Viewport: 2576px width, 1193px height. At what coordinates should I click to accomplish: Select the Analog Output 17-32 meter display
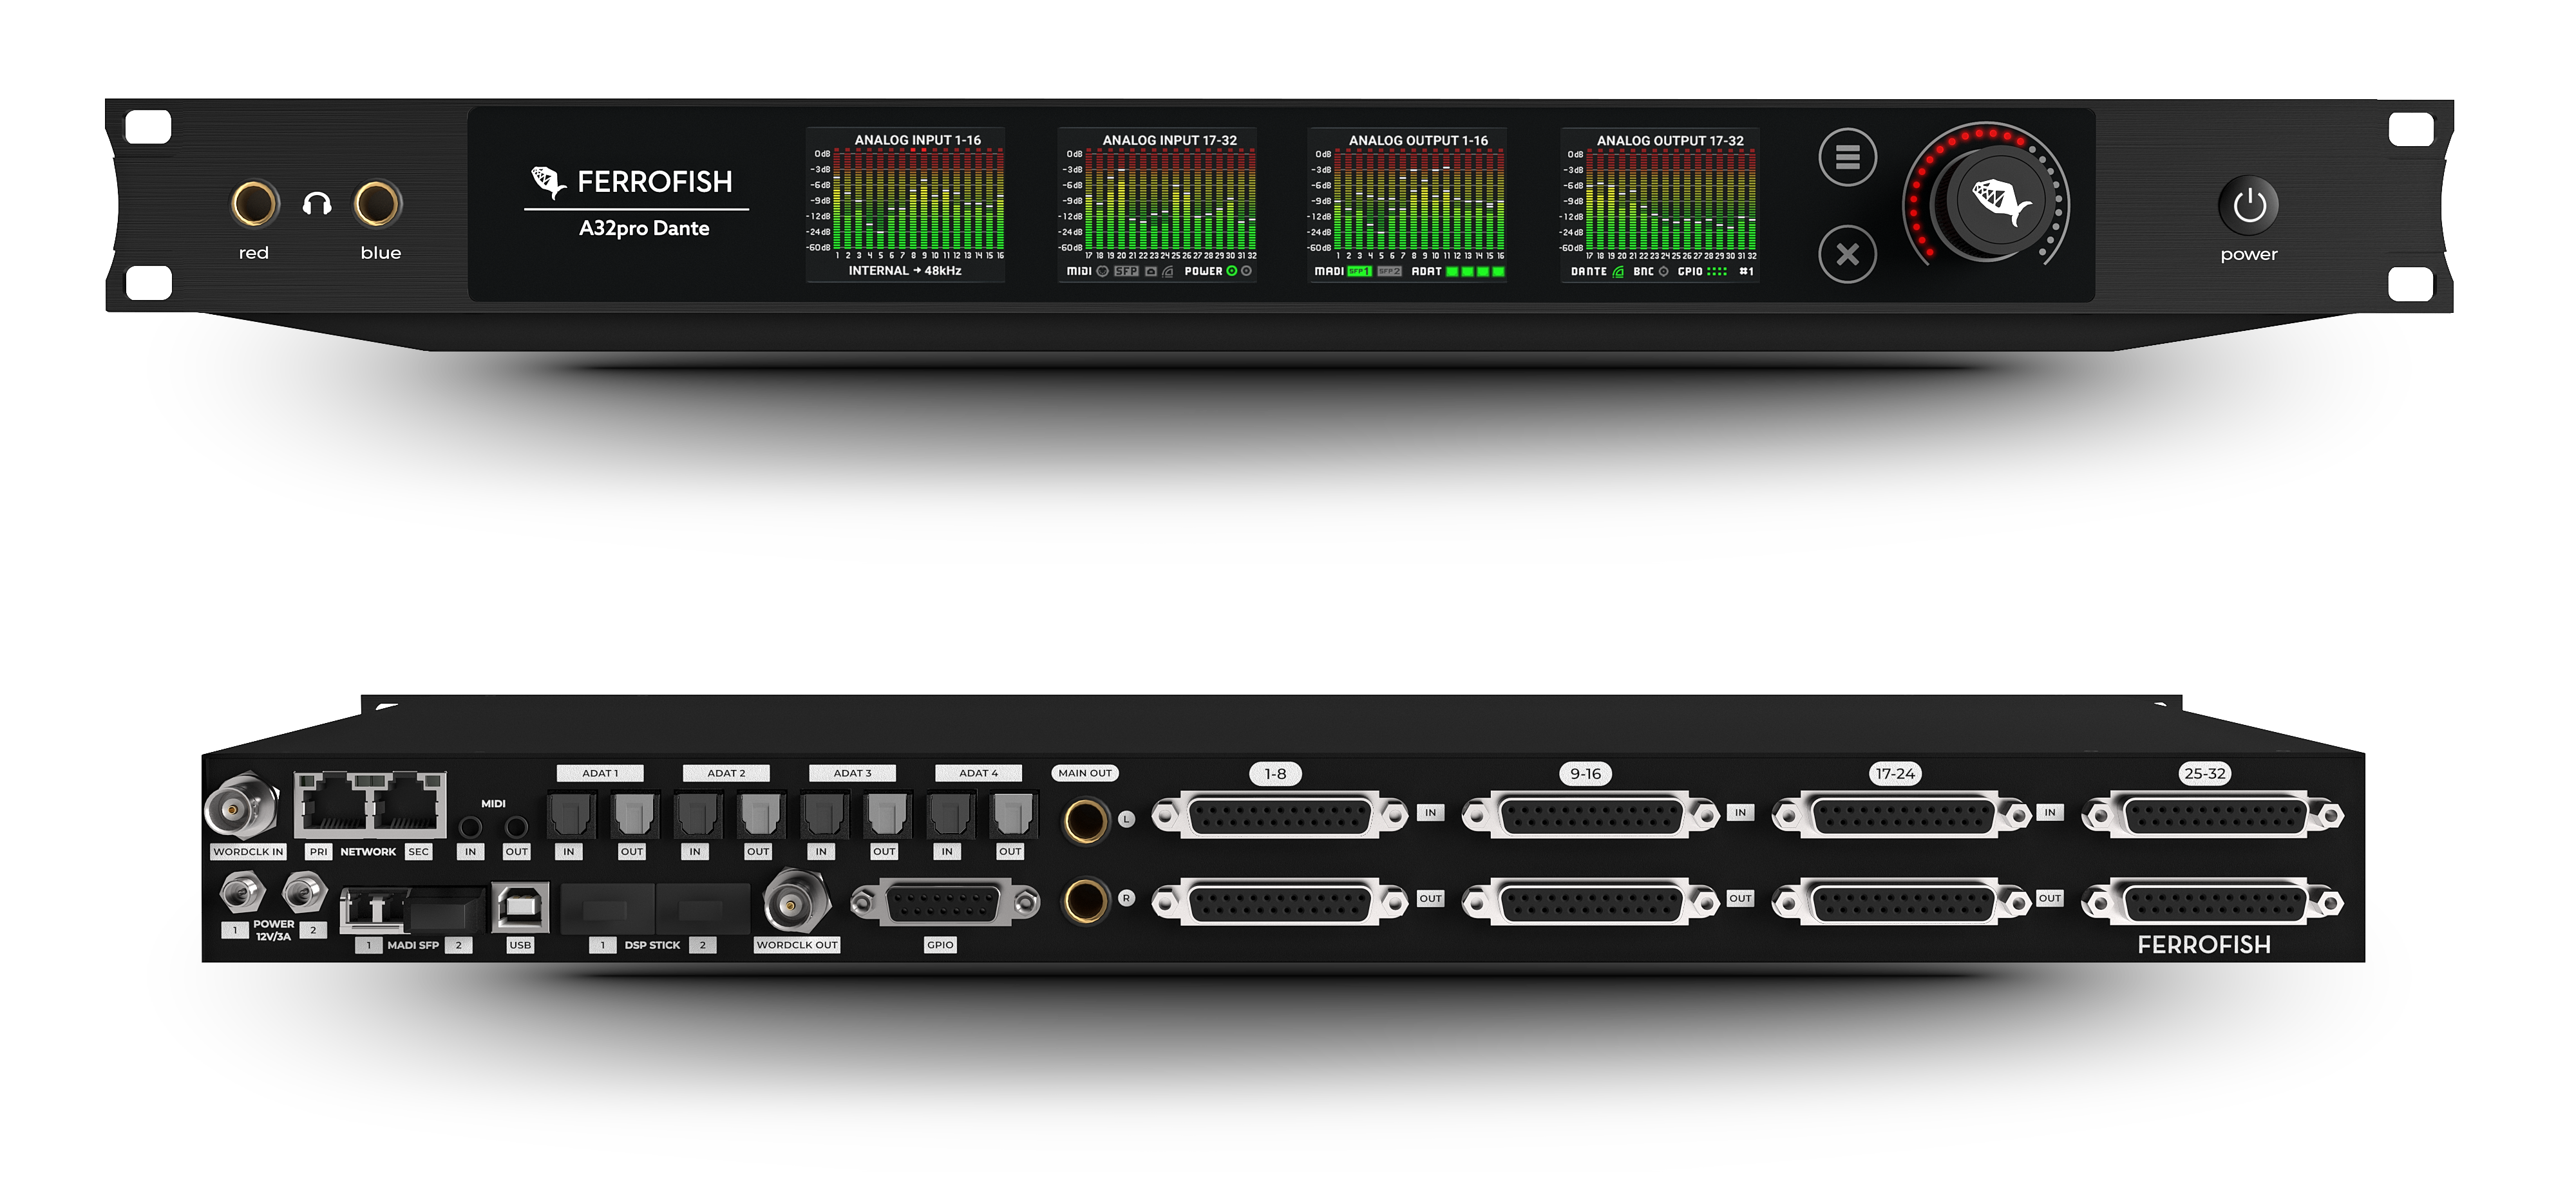(x=1660, y=204)
